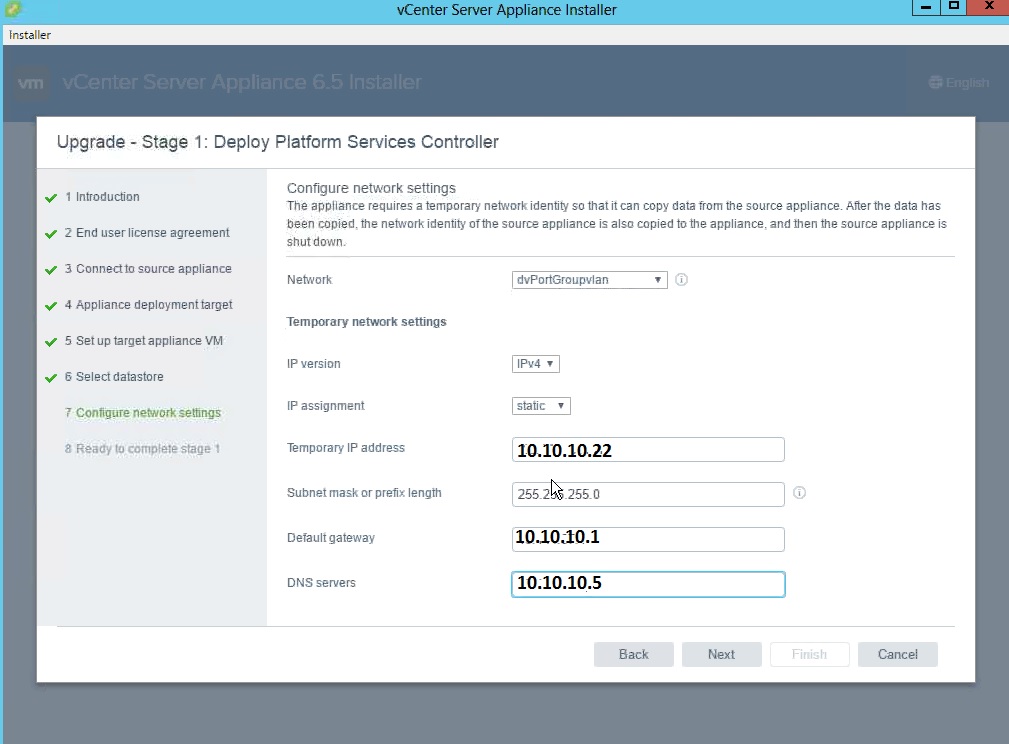Click the installer app icon in title bar
The height and width of the screenshot is (744, 1009).
(x=12, y=10)
